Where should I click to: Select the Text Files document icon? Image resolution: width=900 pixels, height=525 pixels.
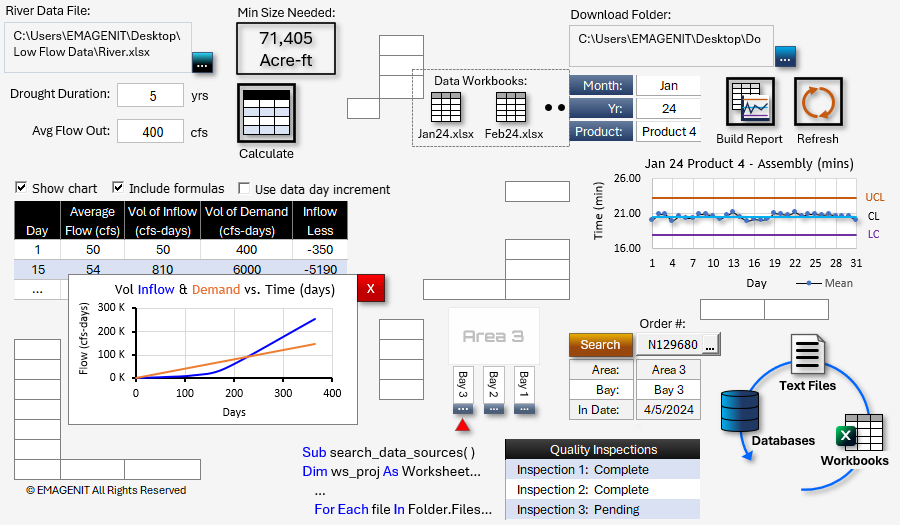[x=806, y=356]
